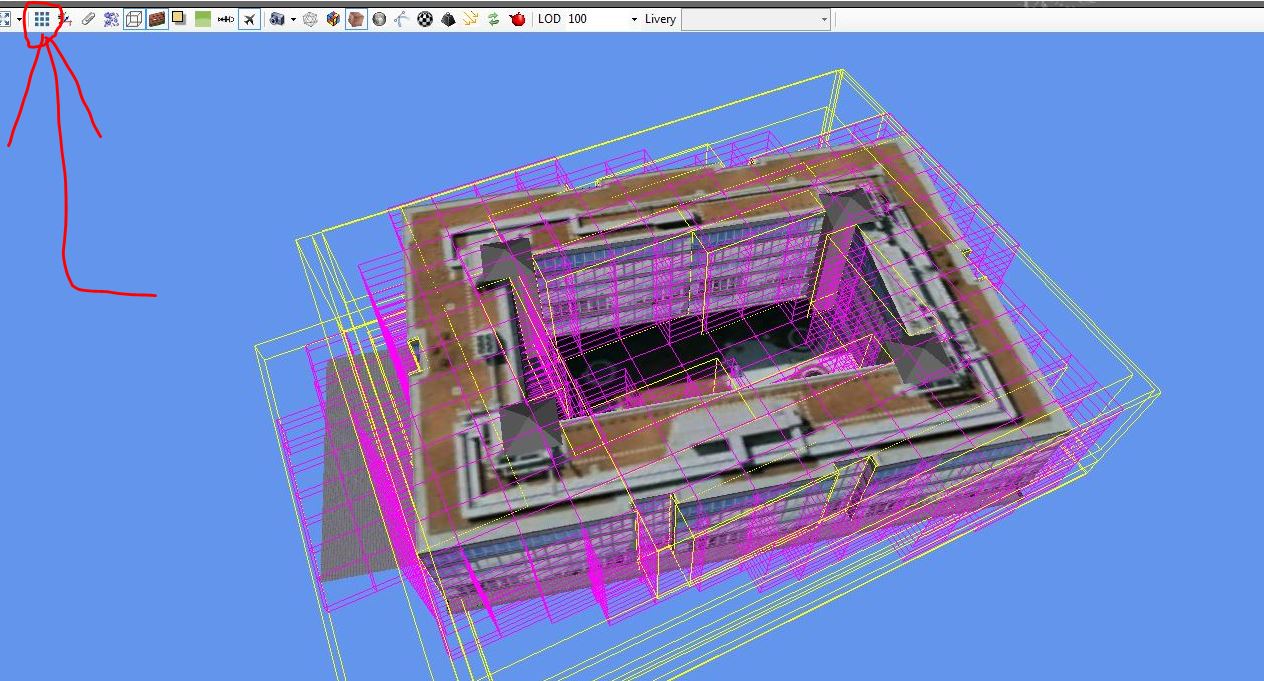This screenshot has height=681, width=1264.
Task: Click the tan shadow square icon
Action: click(179, 19)
